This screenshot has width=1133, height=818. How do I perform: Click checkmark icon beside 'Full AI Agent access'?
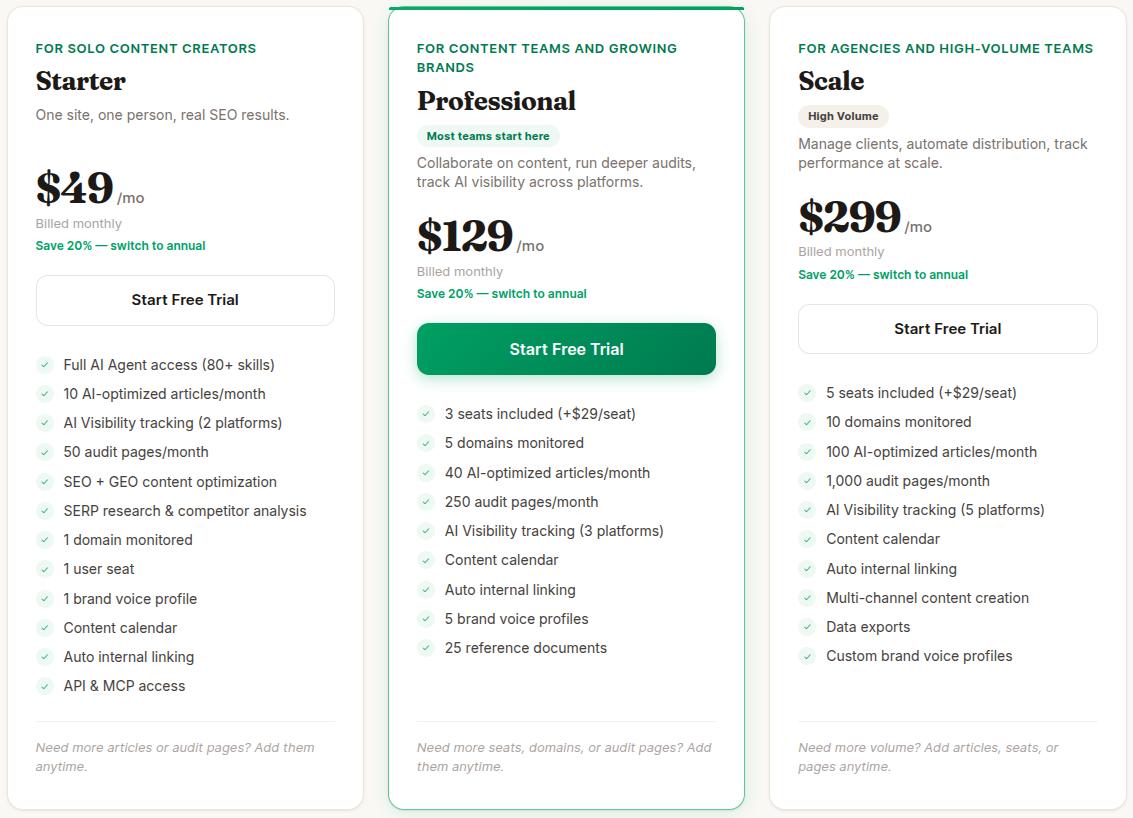tap(44, 365)
